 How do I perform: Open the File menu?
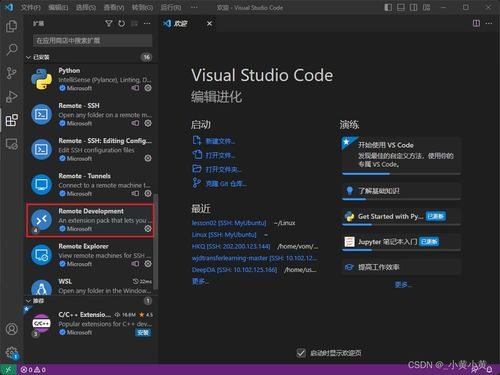coord(30,7)
